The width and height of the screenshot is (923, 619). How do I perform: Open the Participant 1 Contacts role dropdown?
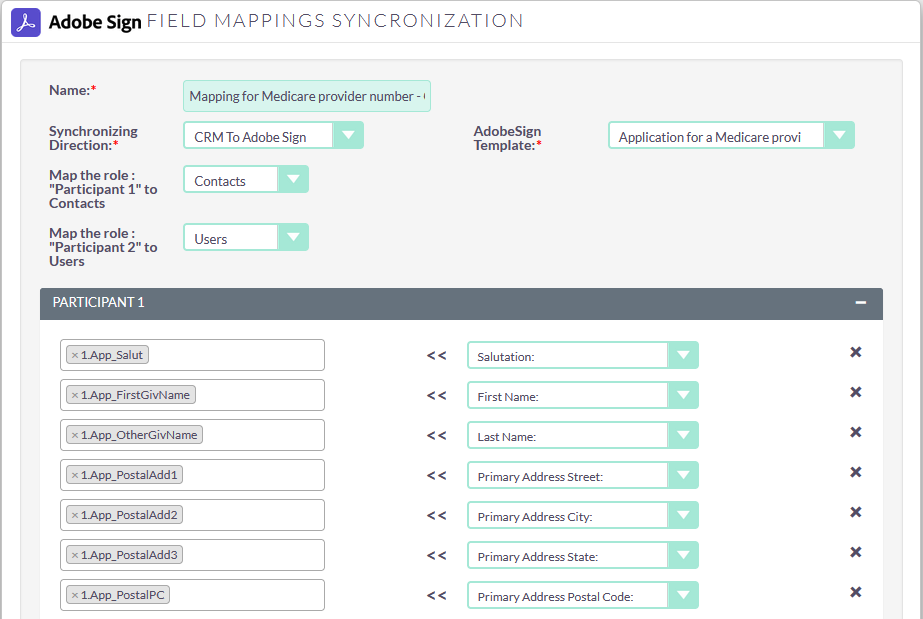coord(246,179)
